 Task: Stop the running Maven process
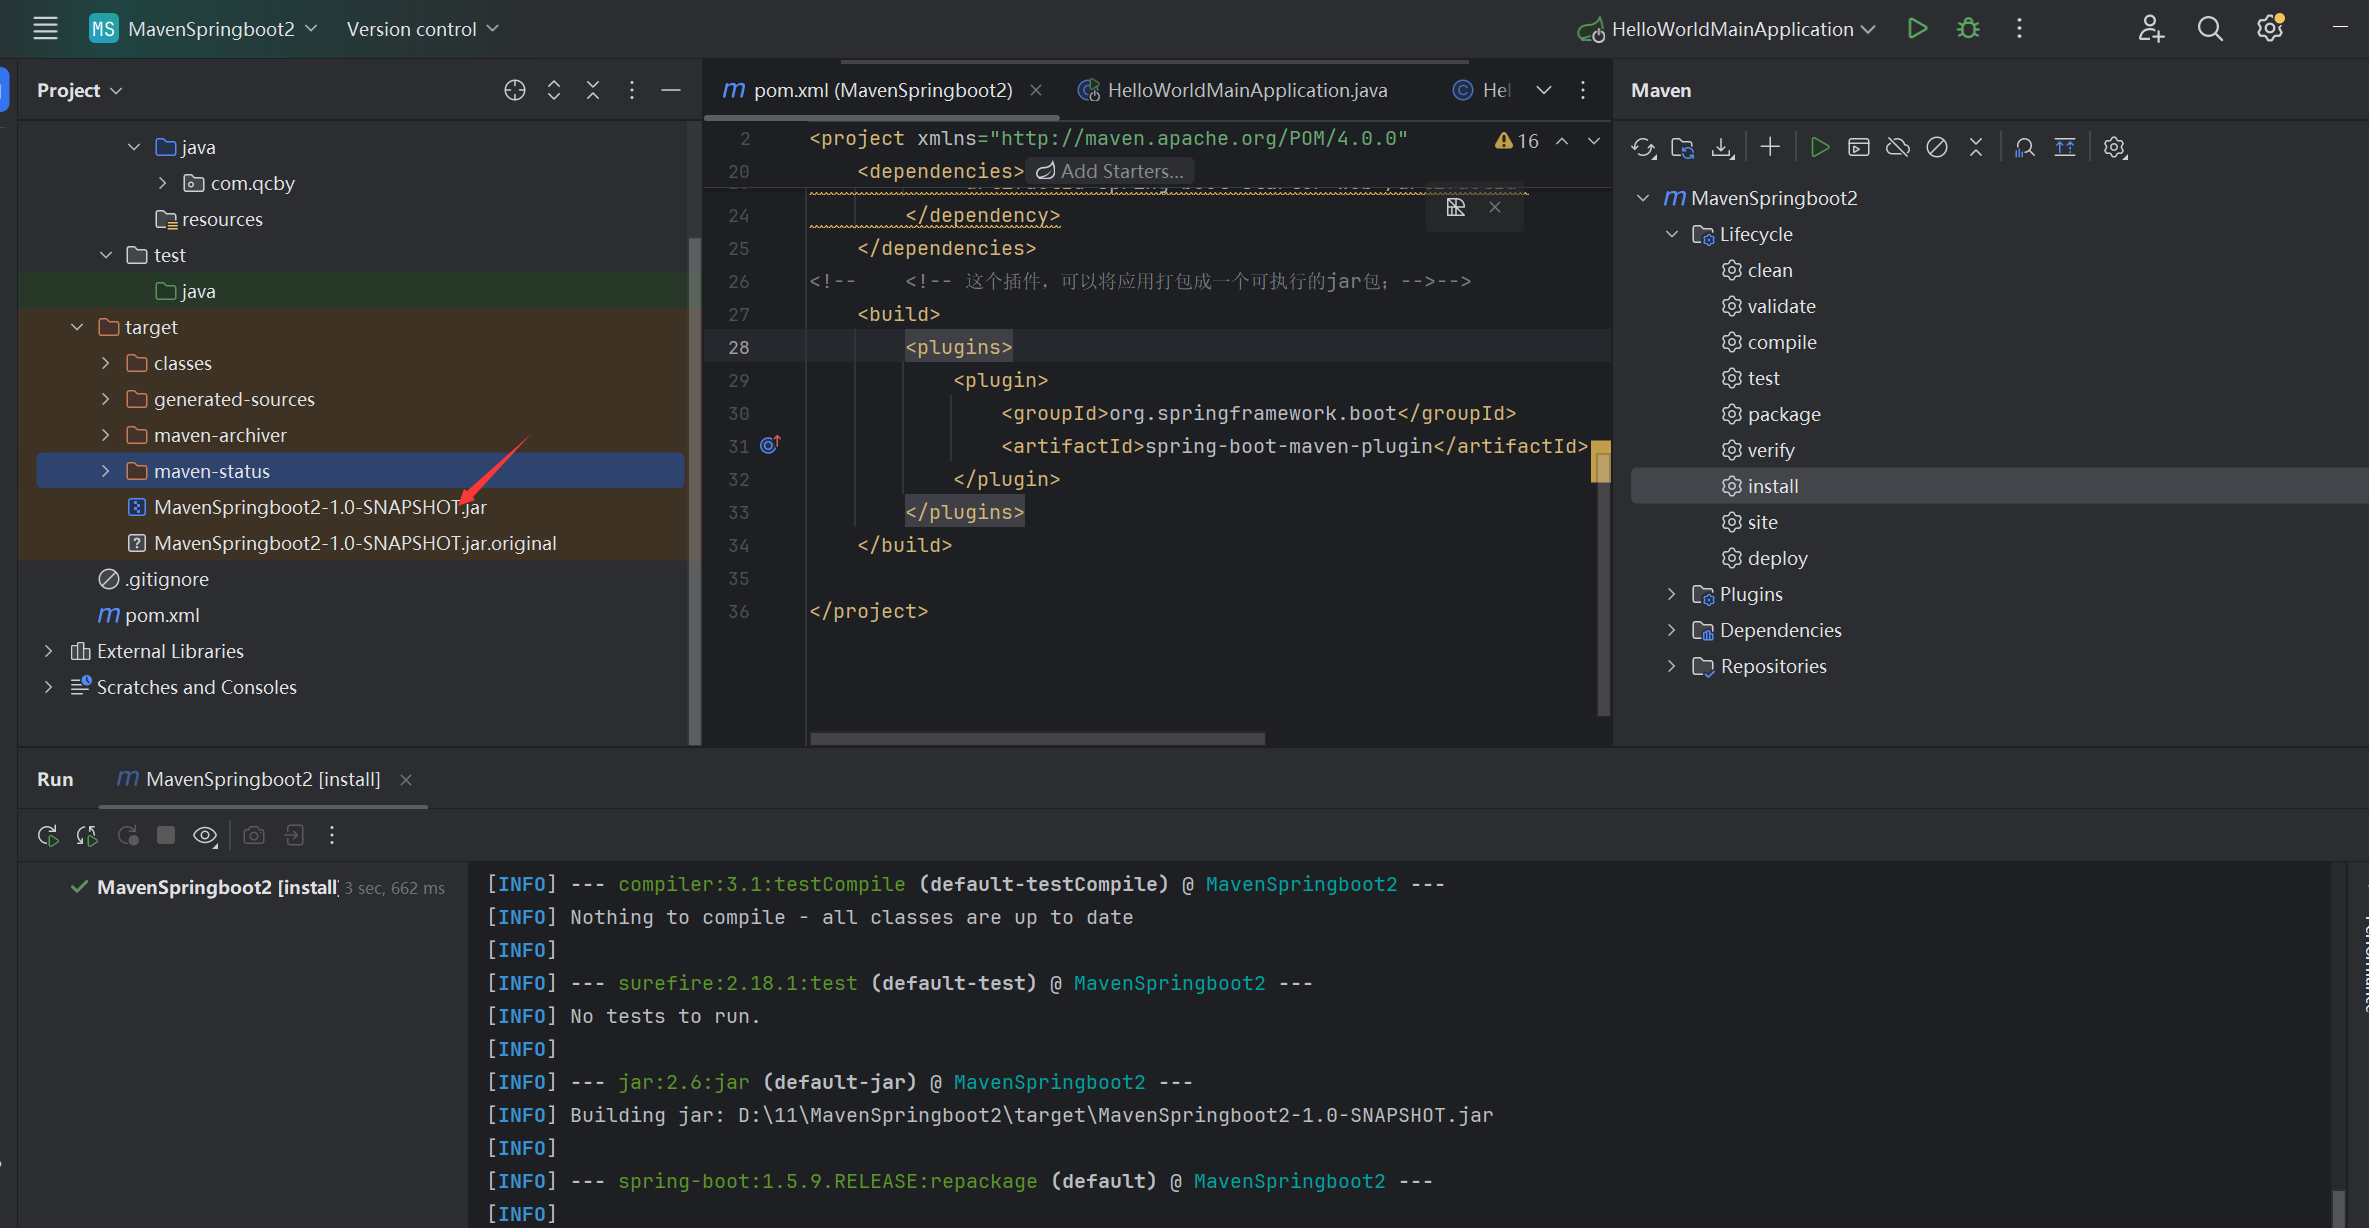click(x=166, y=835)
